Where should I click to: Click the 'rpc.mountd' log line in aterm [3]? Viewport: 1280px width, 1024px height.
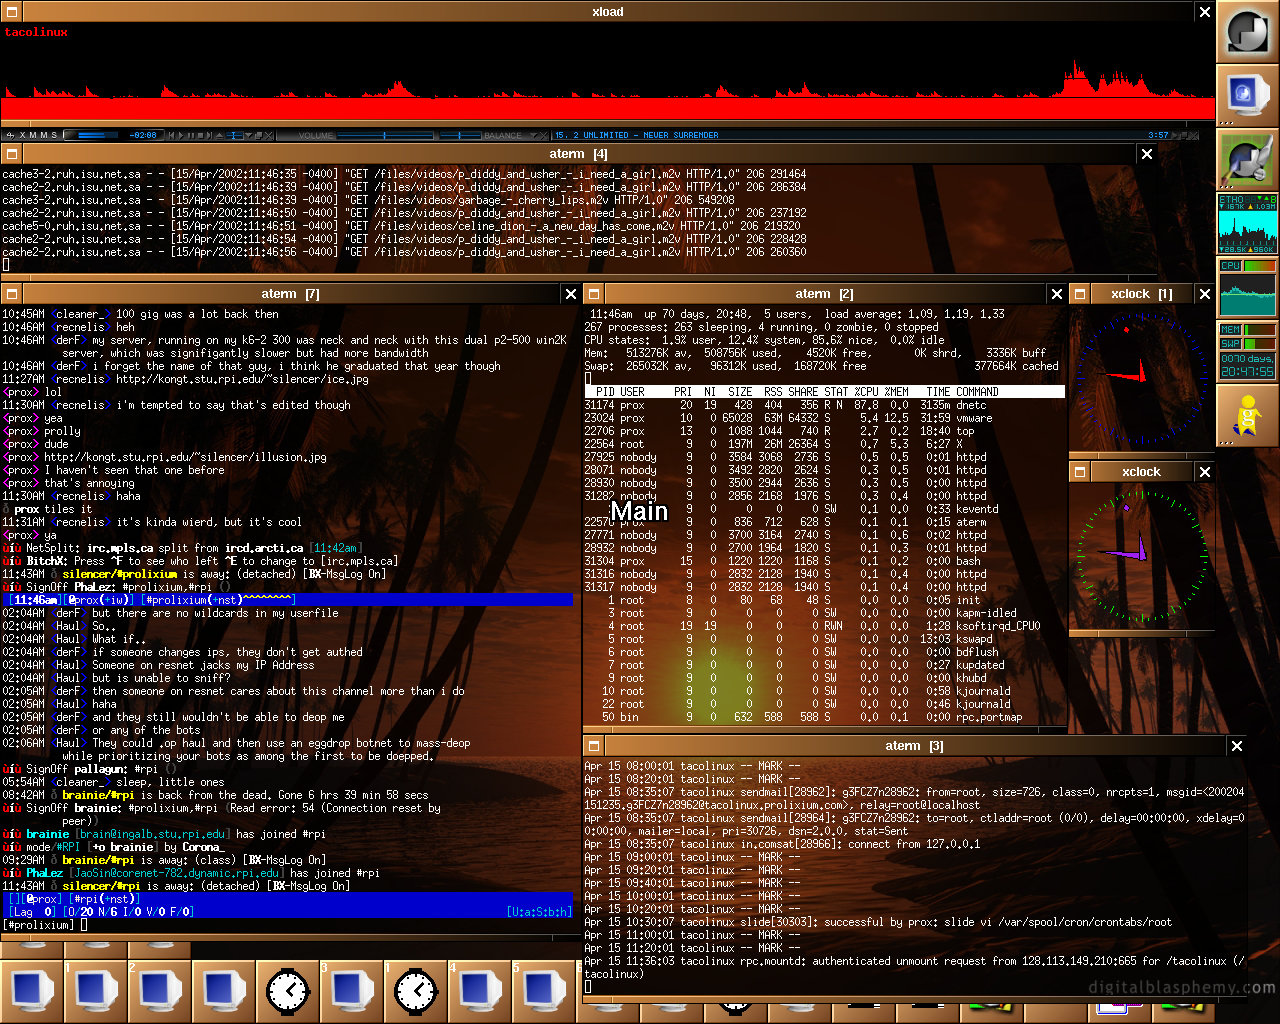coord(915,967)
